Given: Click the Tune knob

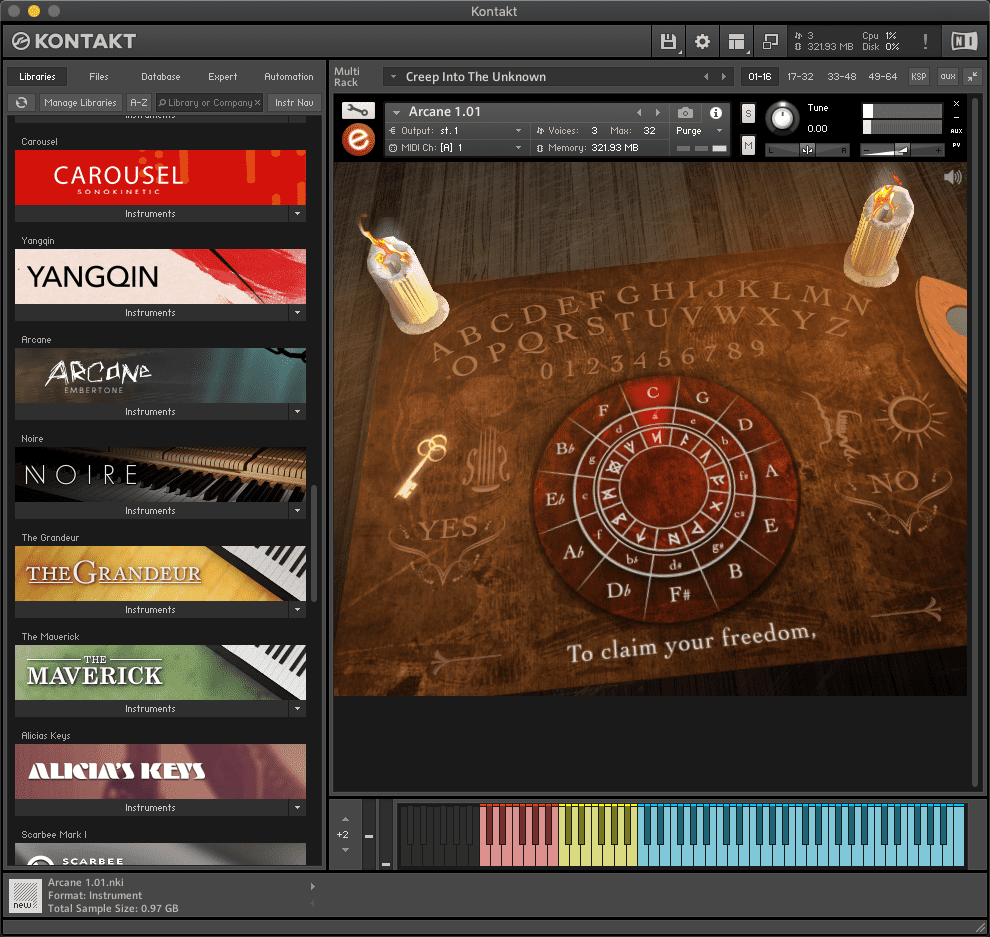Looking at the screenshot, I should click(782, 117).
